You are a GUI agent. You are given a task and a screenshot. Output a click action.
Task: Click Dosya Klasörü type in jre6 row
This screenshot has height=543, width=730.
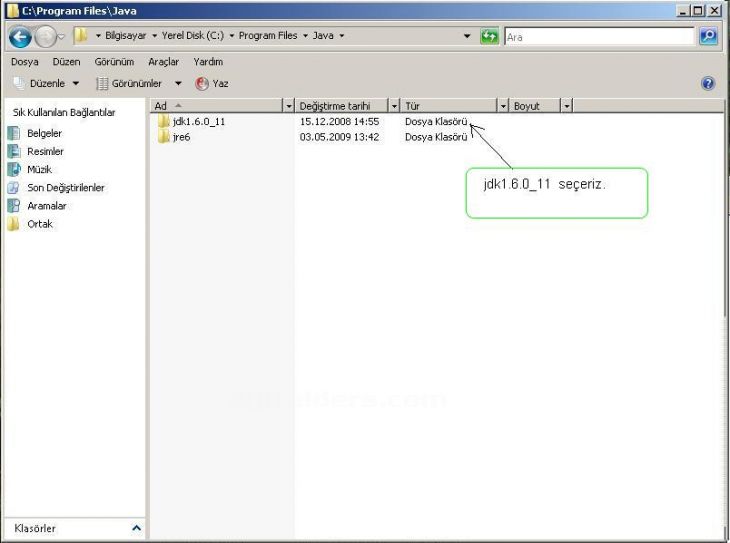[x=436, y=137]
